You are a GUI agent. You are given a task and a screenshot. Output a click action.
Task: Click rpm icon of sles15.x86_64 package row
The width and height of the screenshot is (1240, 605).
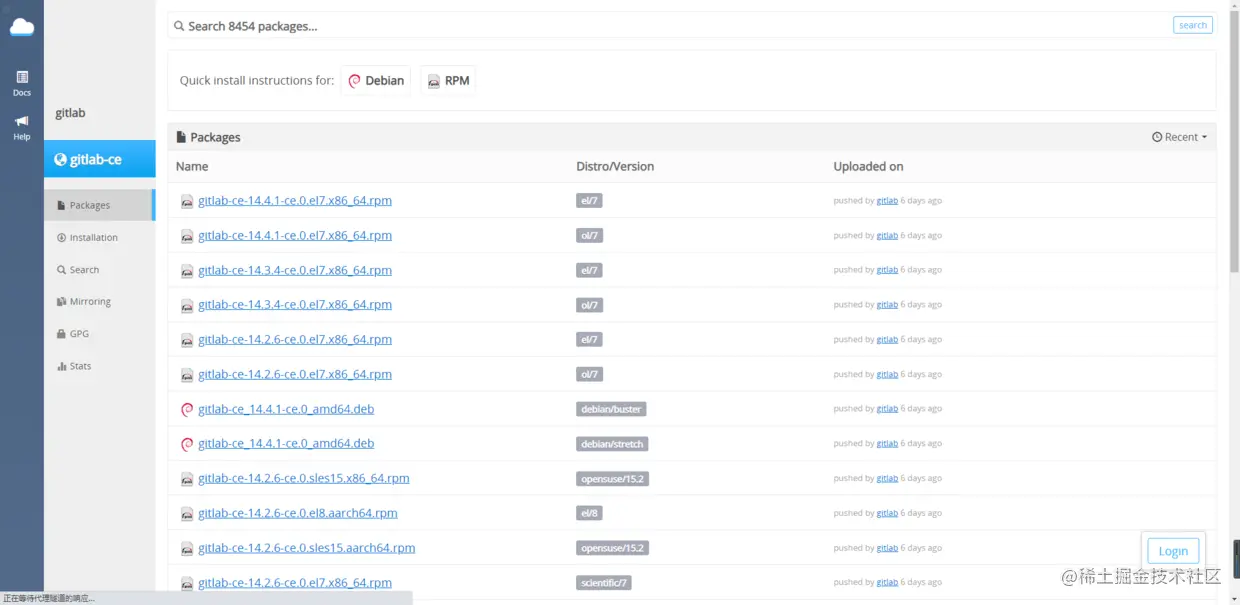point(187,479)
